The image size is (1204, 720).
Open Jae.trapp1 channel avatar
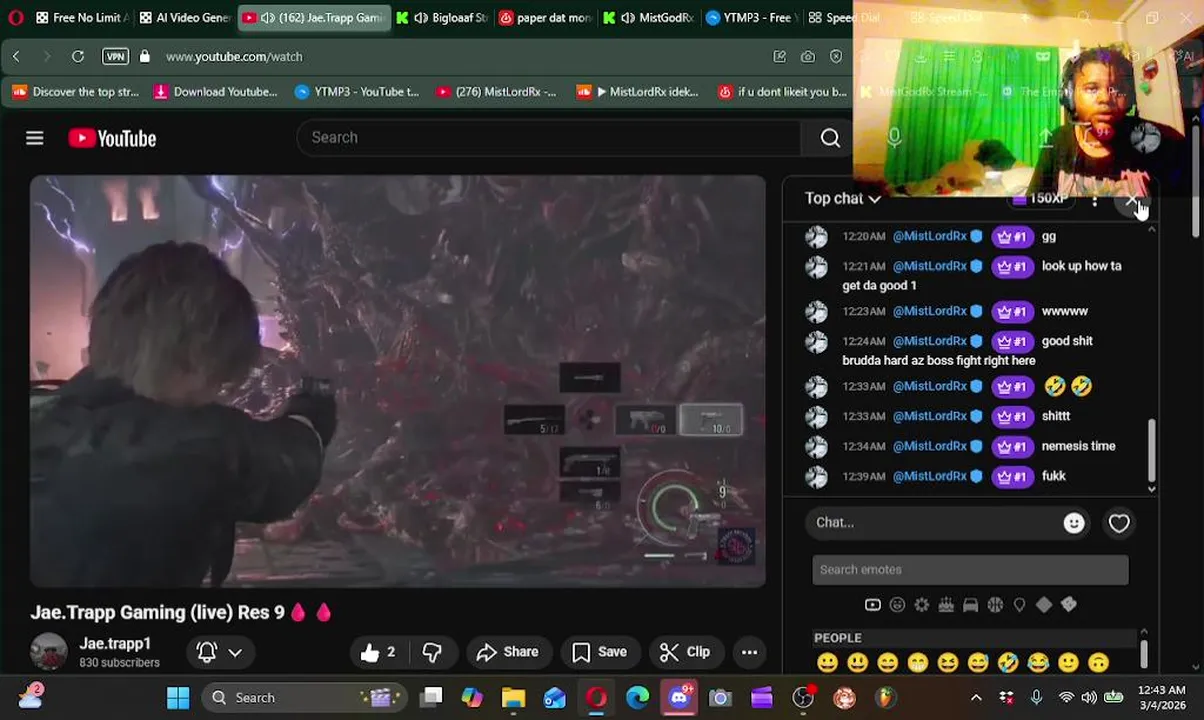[48, 652]
